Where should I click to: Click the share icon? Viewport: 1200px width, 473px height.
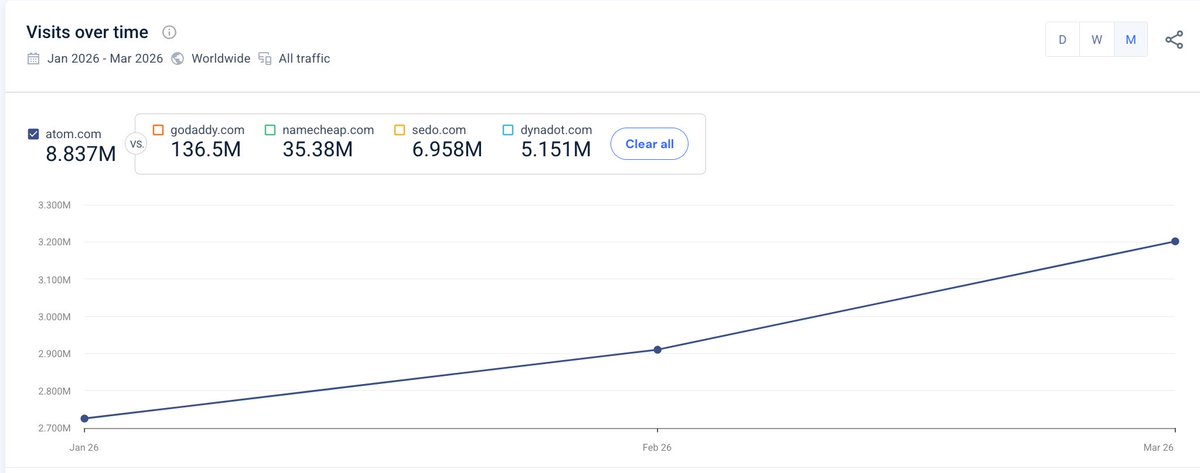coord(1174,40)
